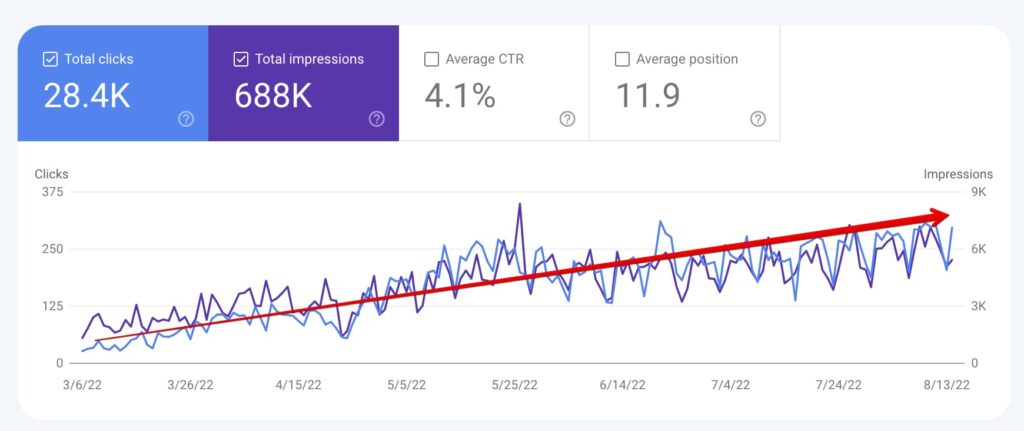This screenshot has width=1024, height=431.
Task: Select the 688K total impressions value
Action: (275, 96)
